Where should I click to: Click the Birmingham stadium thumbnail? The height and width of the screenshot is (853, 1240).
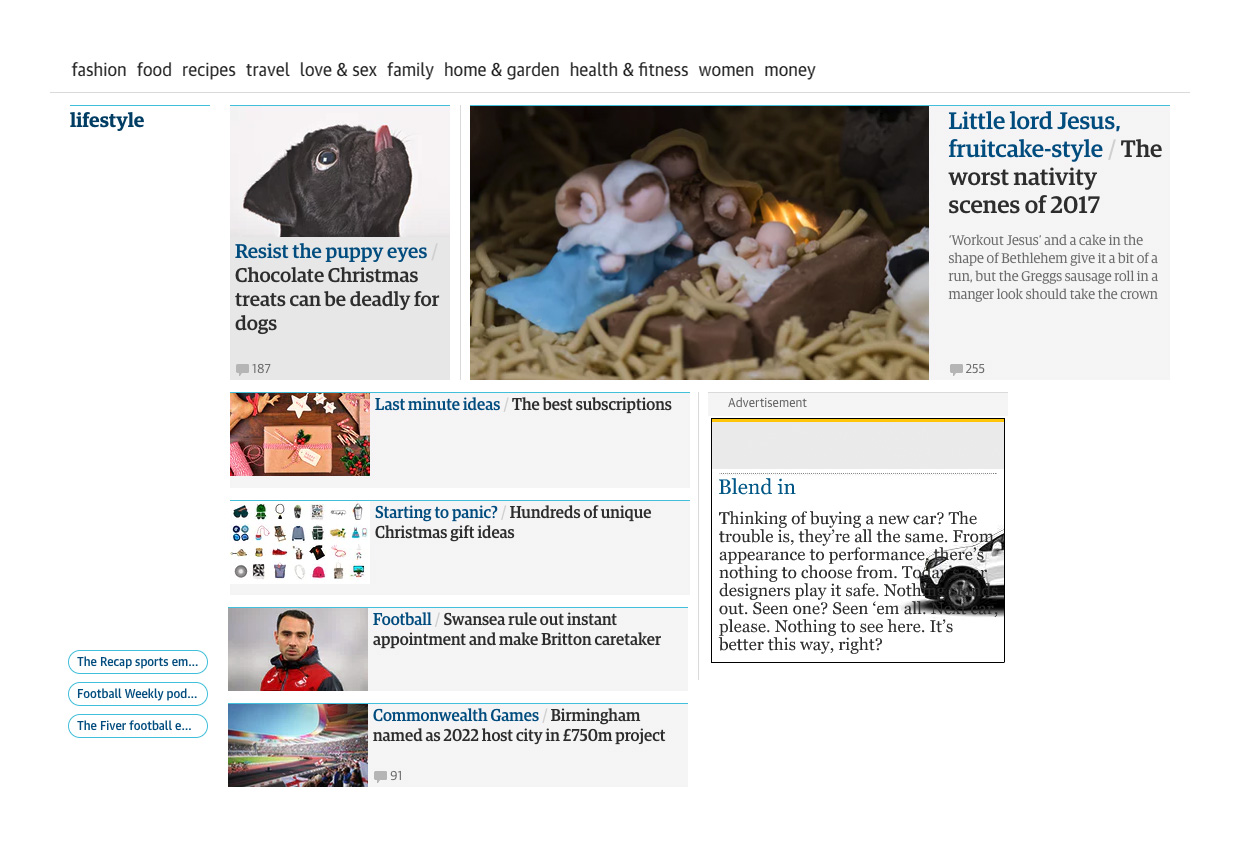tap(298, 745)
